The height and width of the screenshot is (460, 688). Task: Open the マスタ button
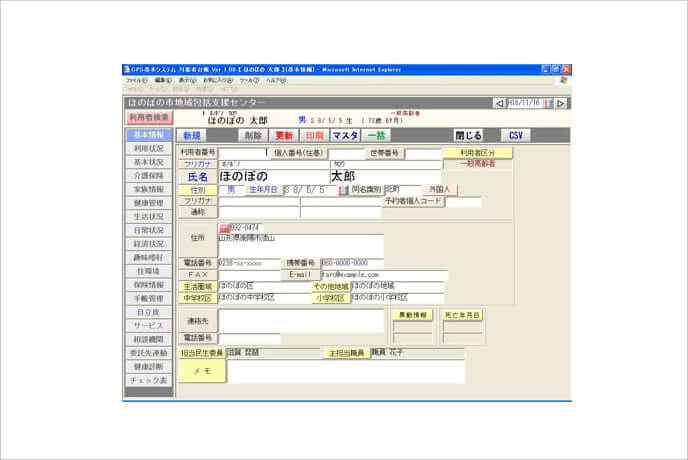pos(345,136)
